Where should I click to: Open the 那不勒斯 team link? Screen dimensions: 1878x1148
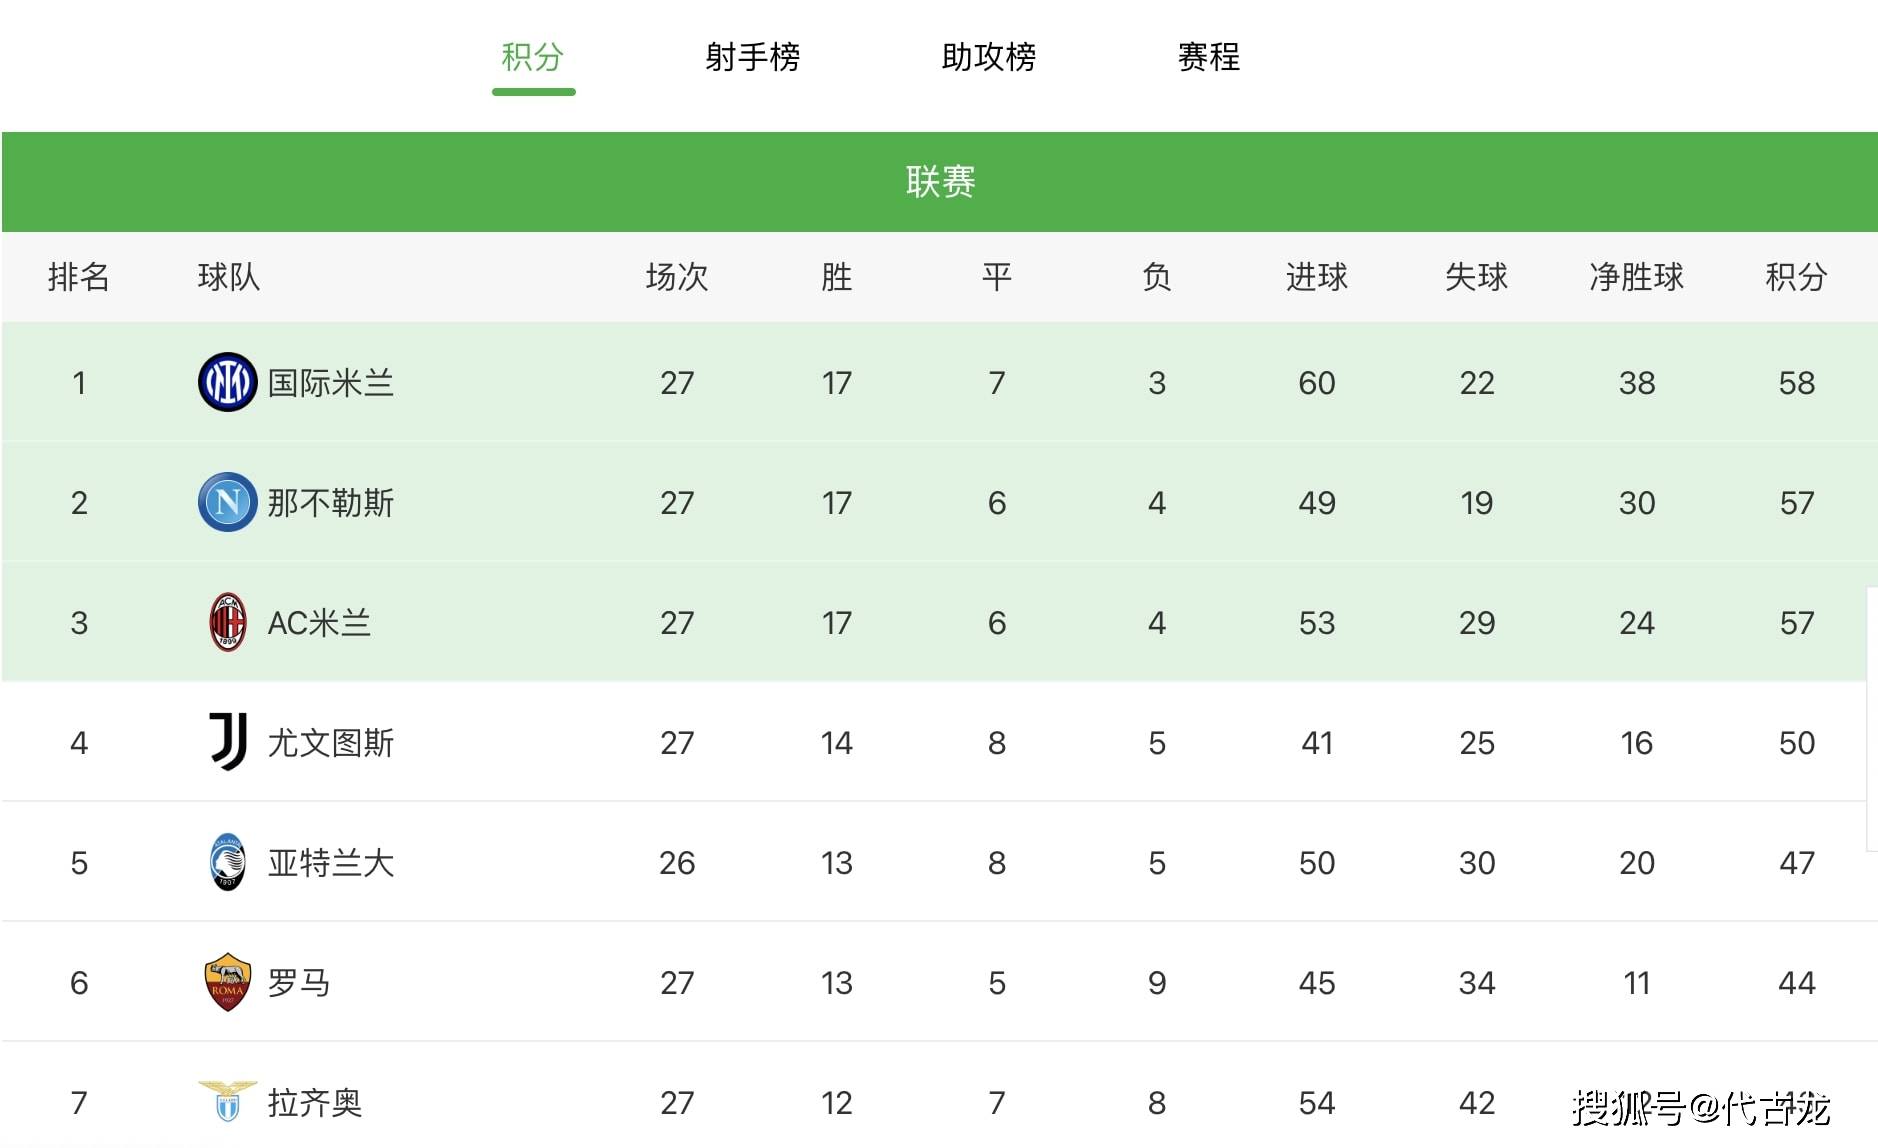pyautogui.click(x=331, y=503)
